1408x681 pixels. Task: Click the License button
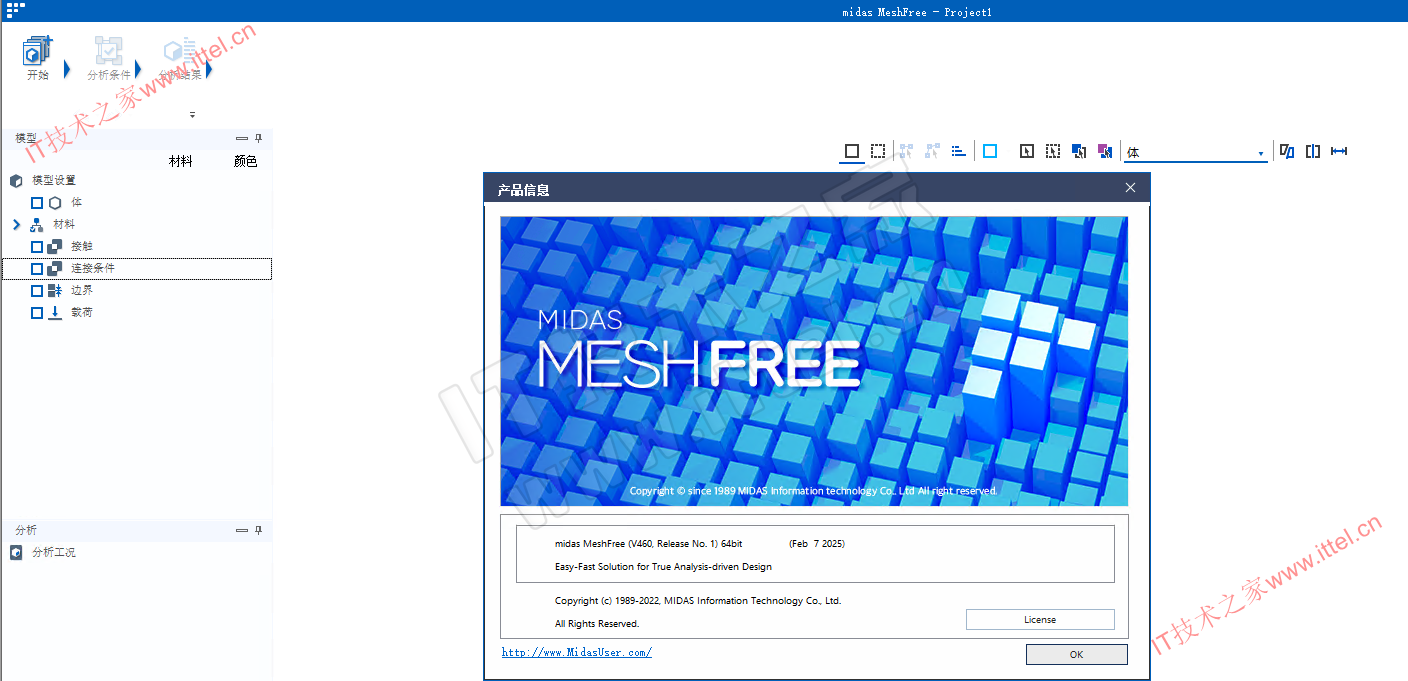coord(1040,620)
